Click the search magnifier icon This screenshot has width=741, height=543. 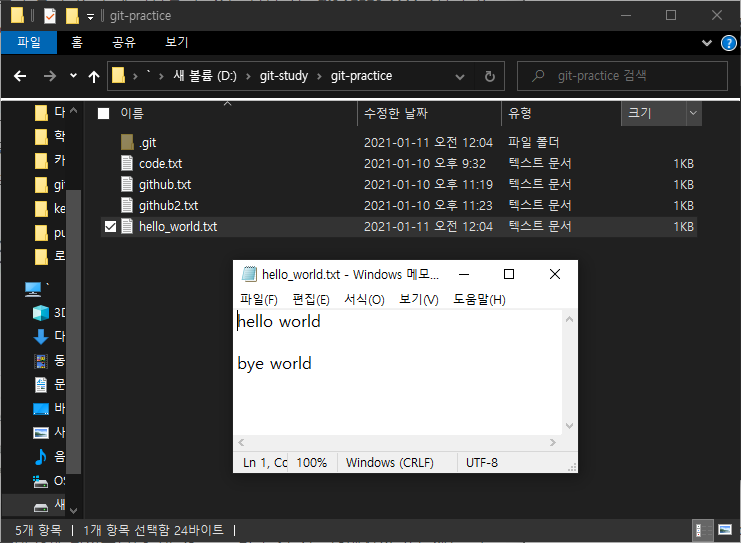(538, 76)
